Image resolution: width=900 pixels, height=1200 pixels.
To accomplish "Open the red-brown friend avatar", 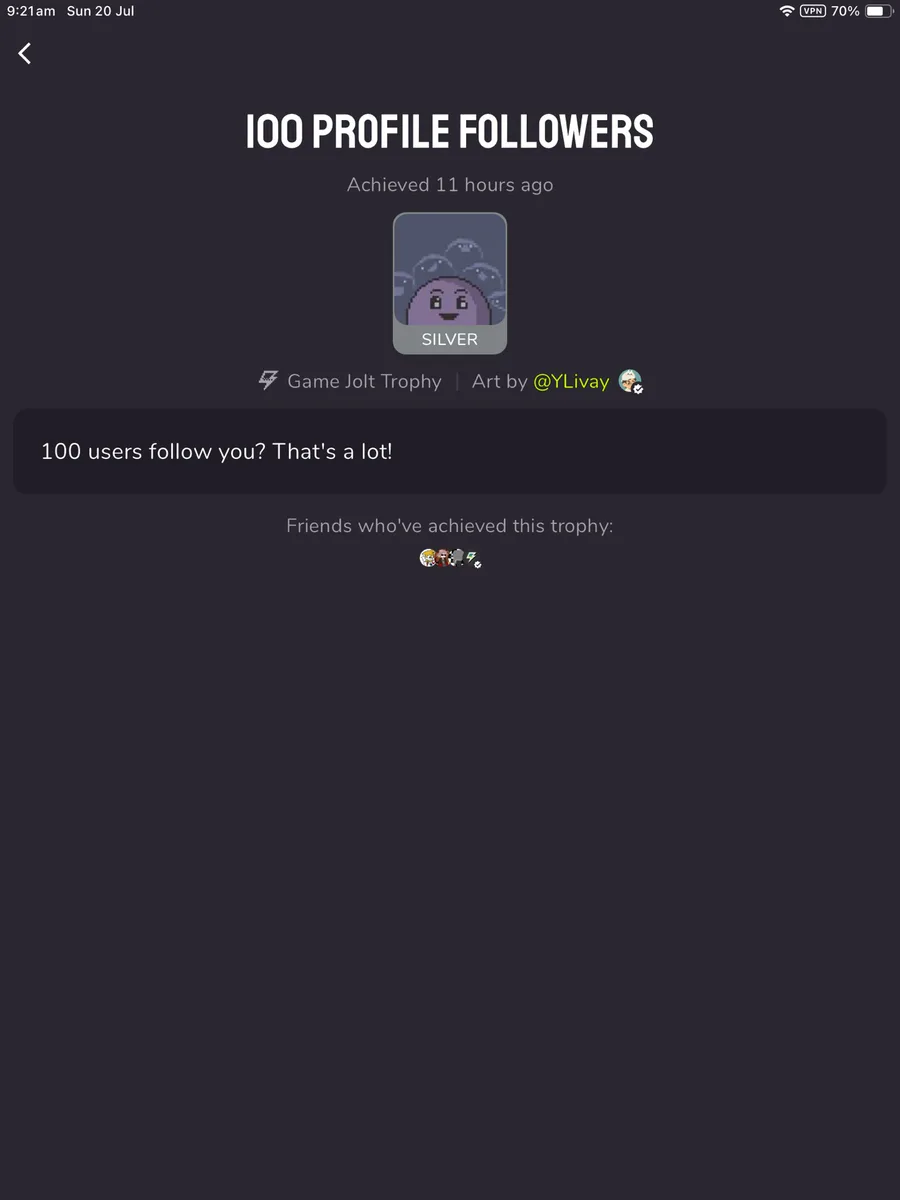I will [443, 558].
